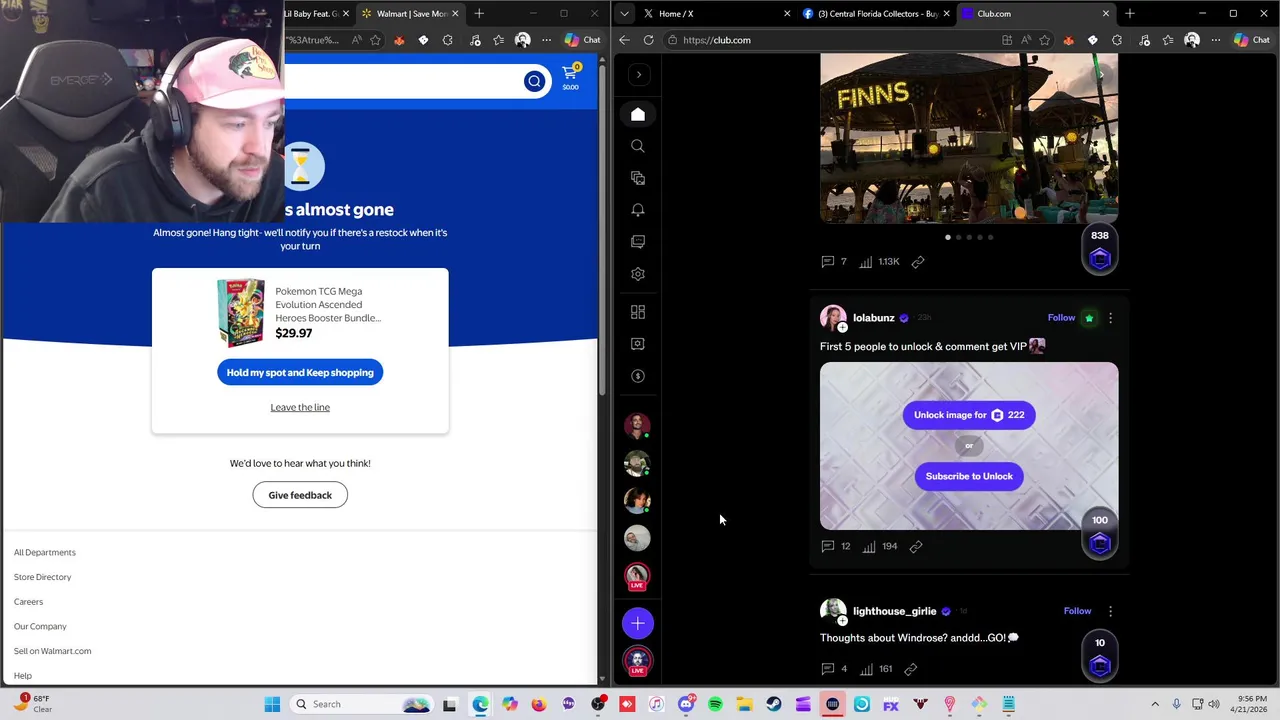Show hidden system tray icons
The height and width of the screenshot is (720, 1280).
click(1155, 704)
